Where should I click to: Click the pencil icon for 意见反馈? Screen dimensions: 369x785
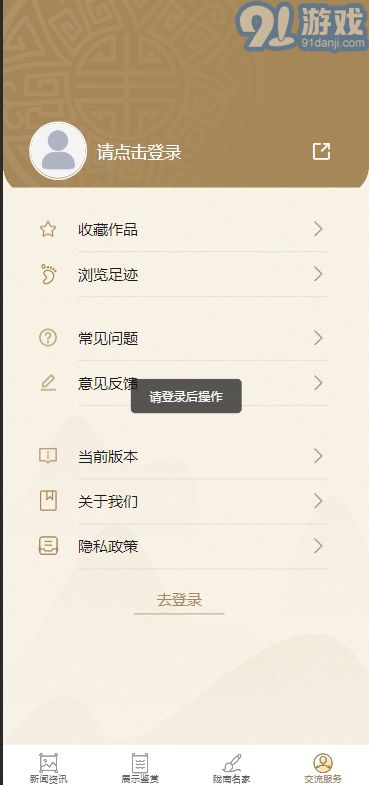click(48, 383)
